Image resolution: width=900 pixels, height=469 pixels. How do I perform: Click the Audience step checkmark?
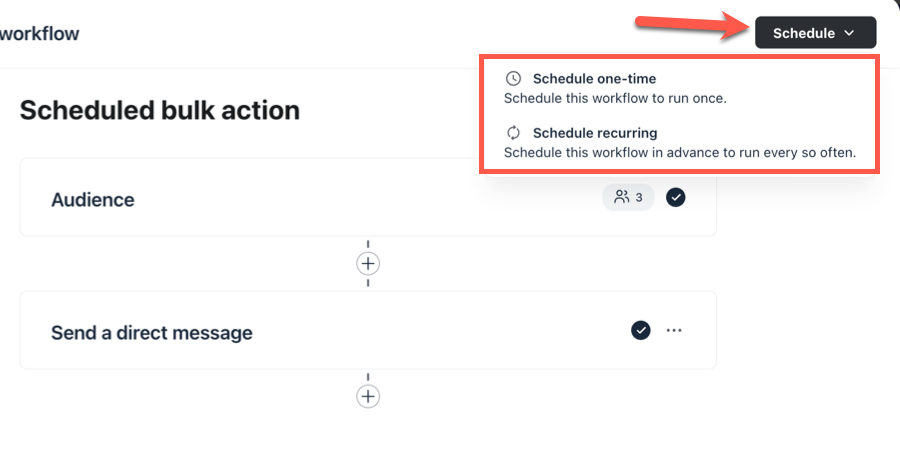(676, 197)
